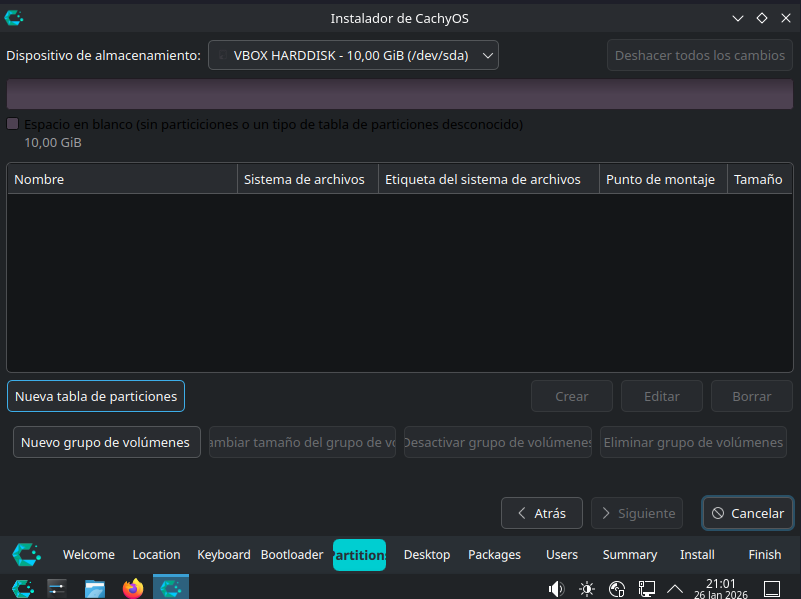Click the Nombre column header
801x599 pixels.
point(122,180)
